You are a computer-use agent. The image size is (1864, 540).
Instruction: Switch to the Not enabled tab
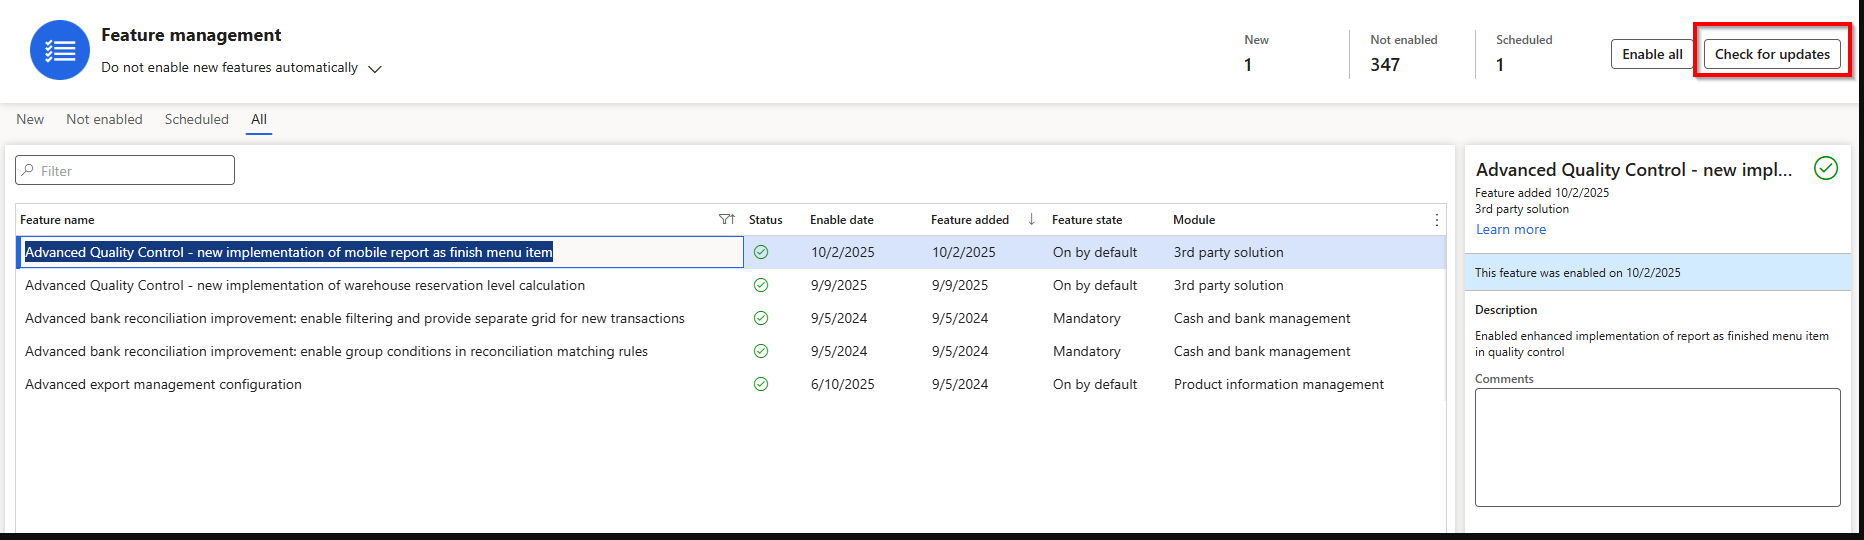pos(104,119)
